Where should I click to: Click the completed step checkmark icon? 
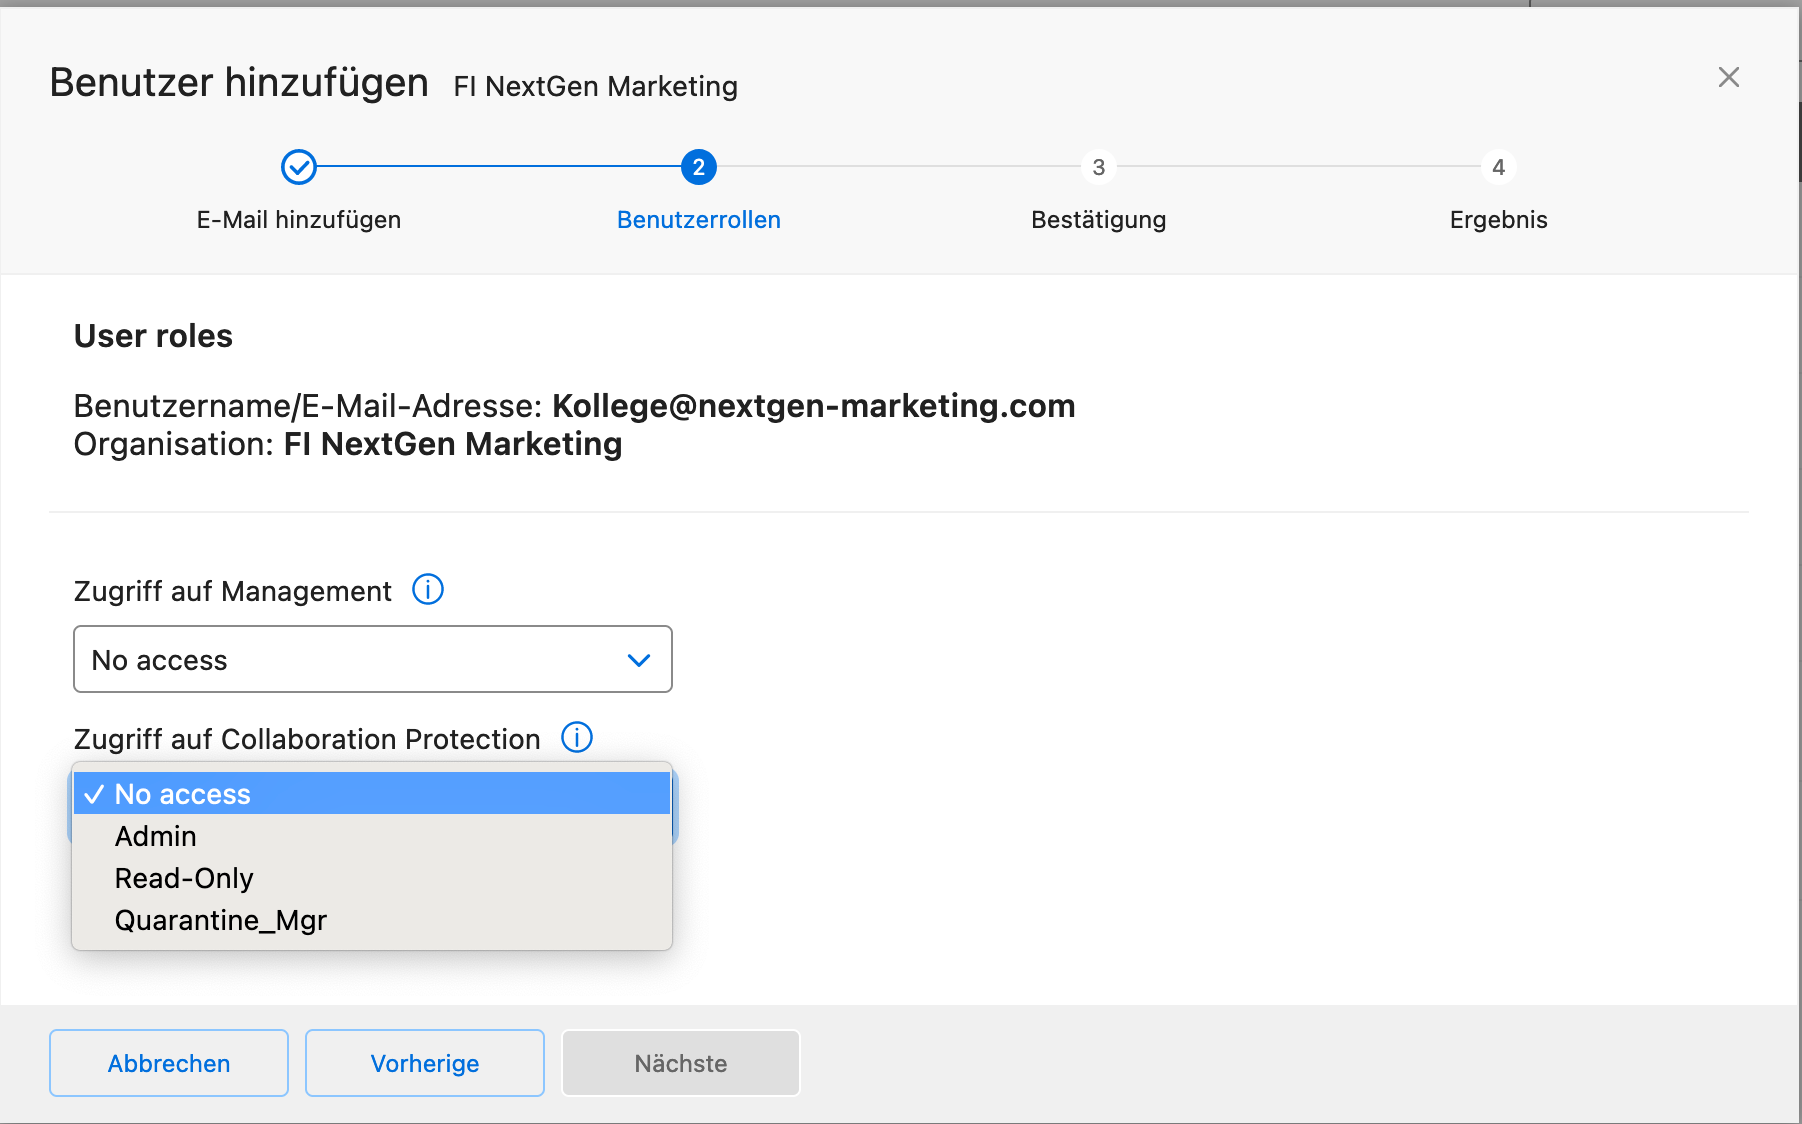click(299, 167)
